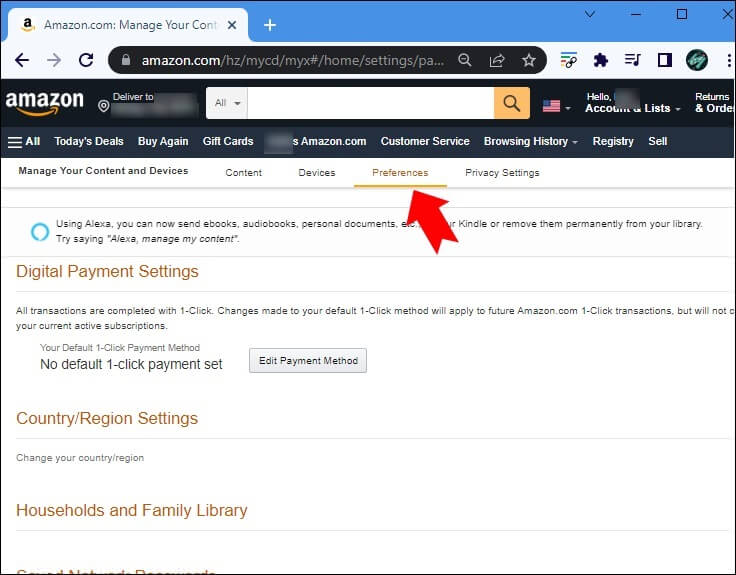This screenshot has width=736, height=575.
Task: Go back using the browser back arrow
Action: pos(22,60)
